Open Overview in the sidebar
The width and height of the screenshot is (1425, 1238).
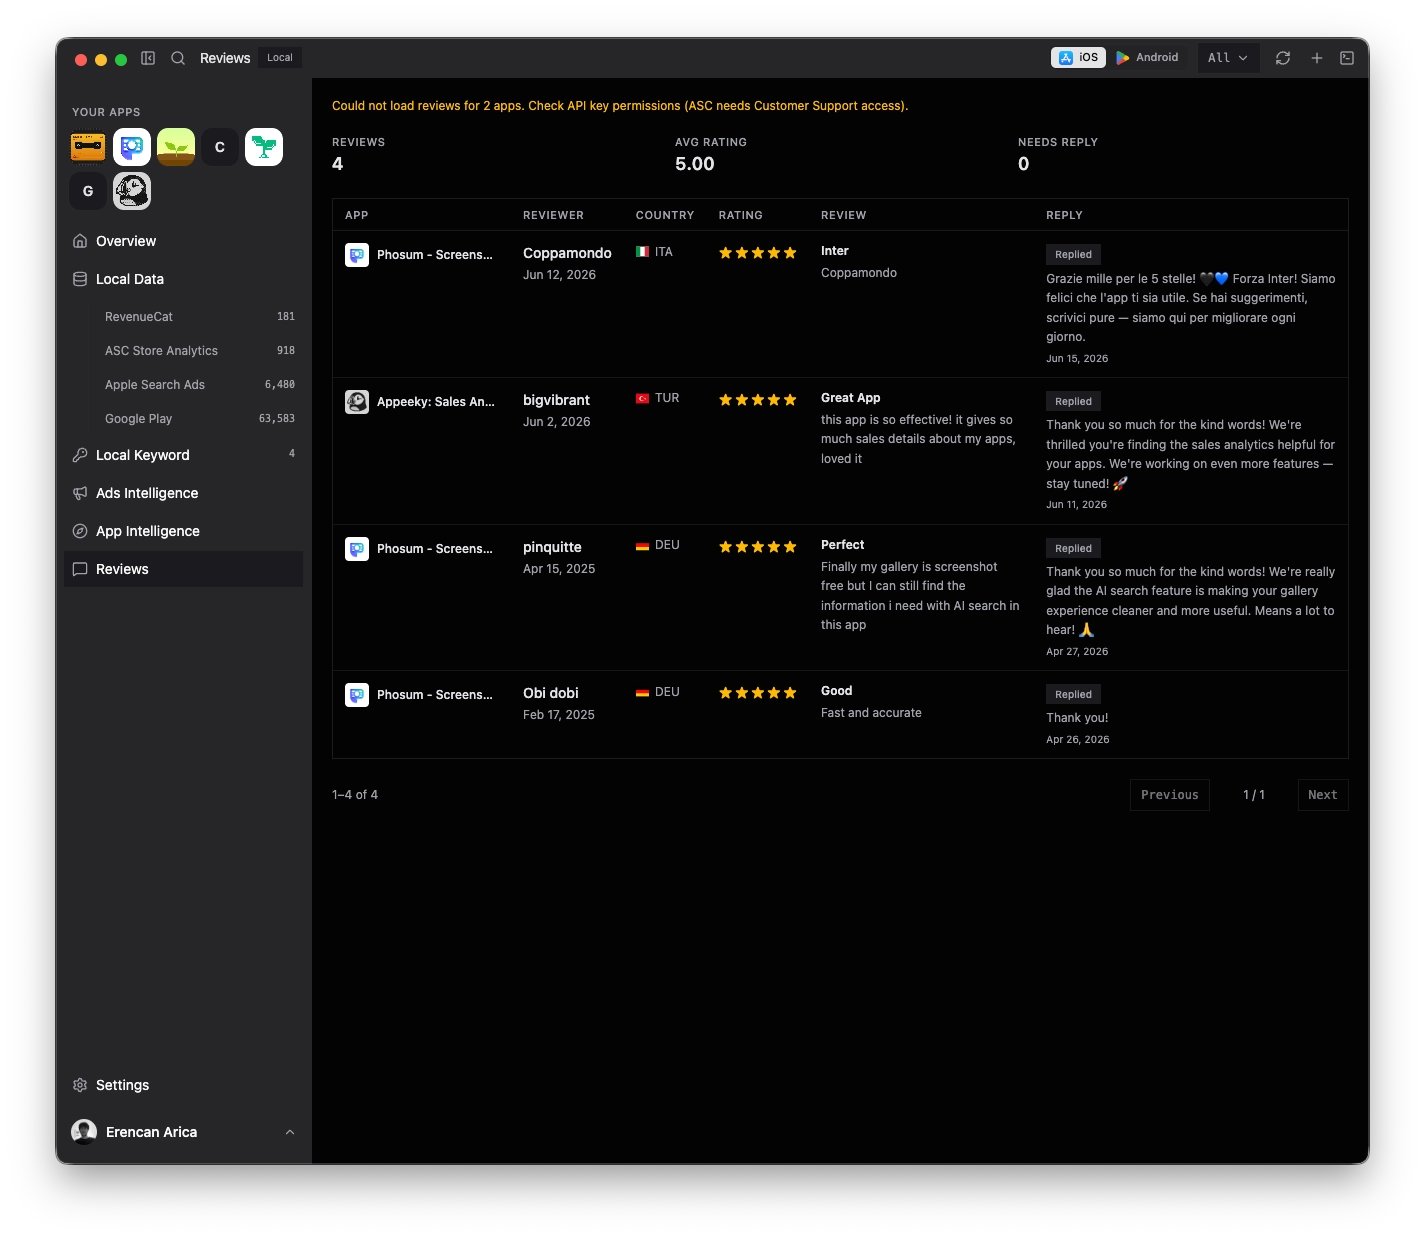(183, 241)
